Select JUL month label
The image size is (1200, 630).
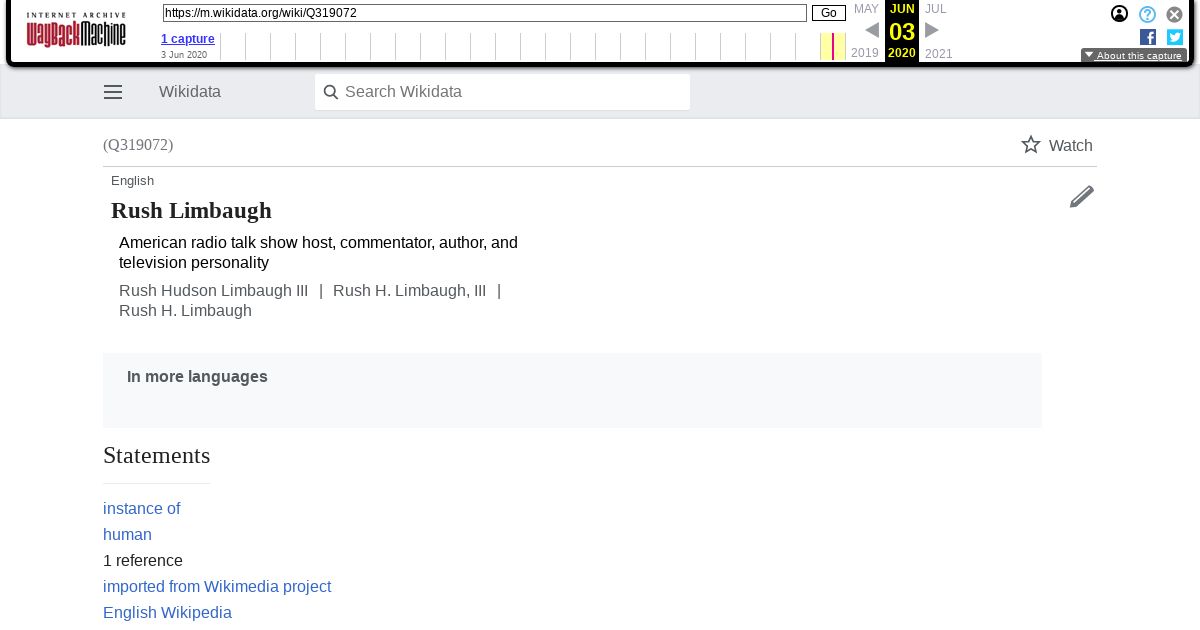point(935,9)
